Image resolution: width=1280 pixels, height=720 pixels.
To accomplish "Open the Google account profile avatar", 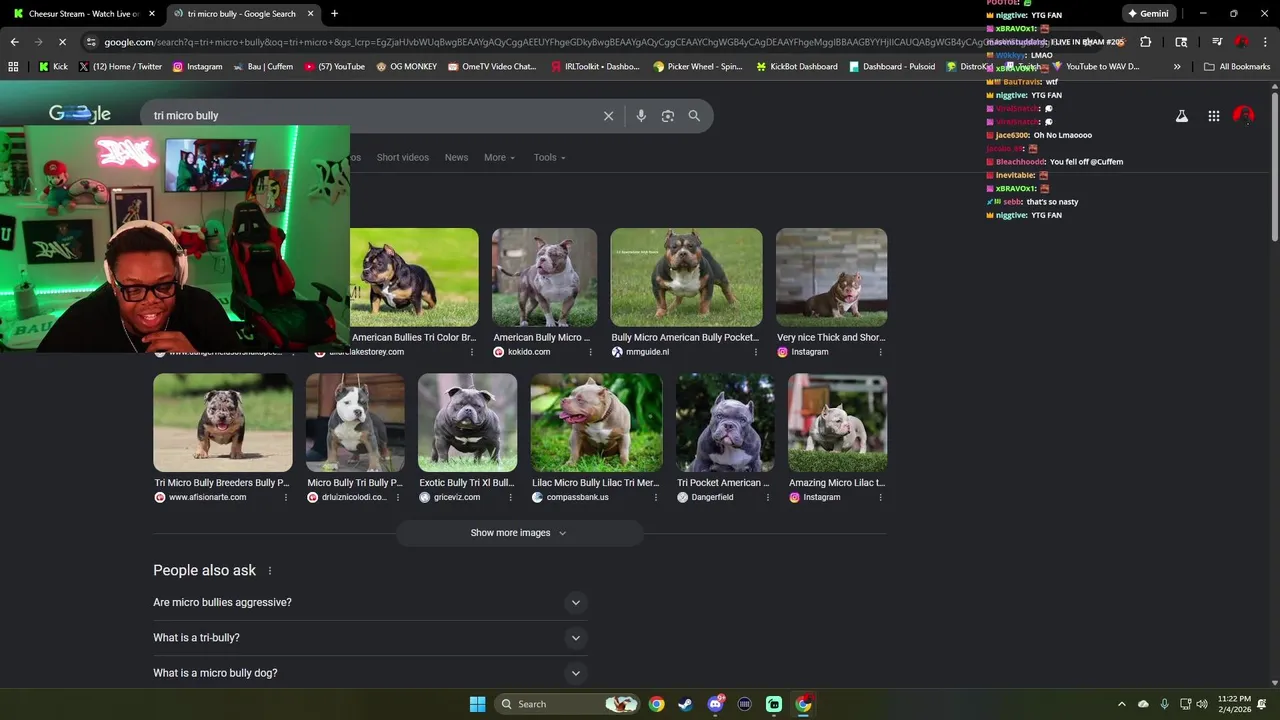I will pyautogui.click(x=1243, y=116).
